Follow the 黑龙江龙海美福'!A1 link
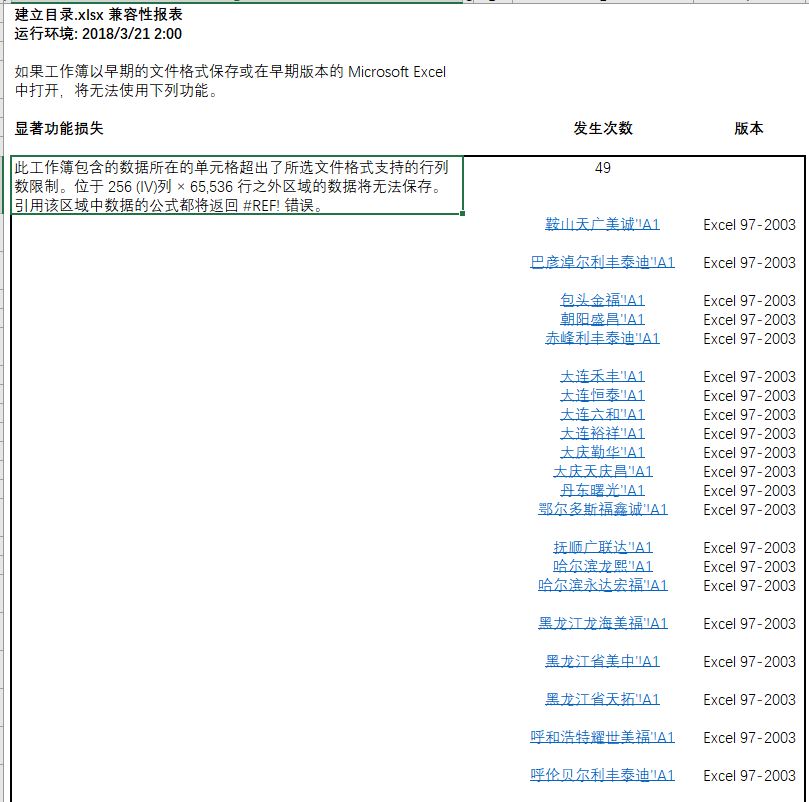 click(x=602, y=623)
